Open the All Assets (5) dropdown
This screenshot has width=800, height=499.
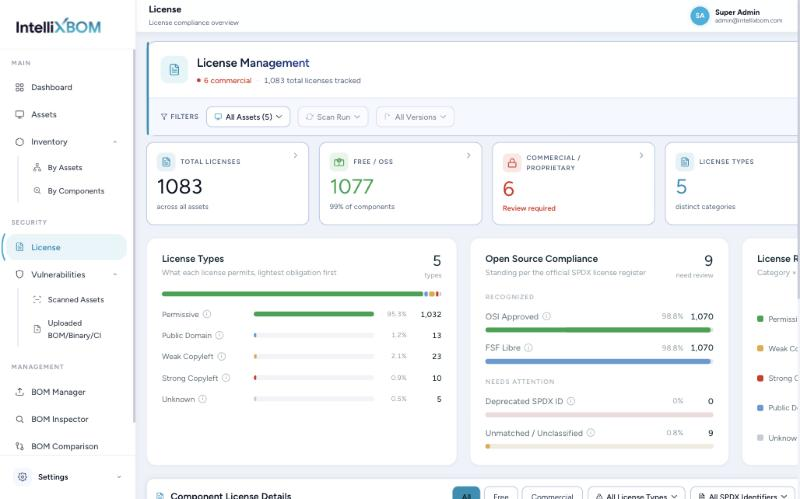248,117
